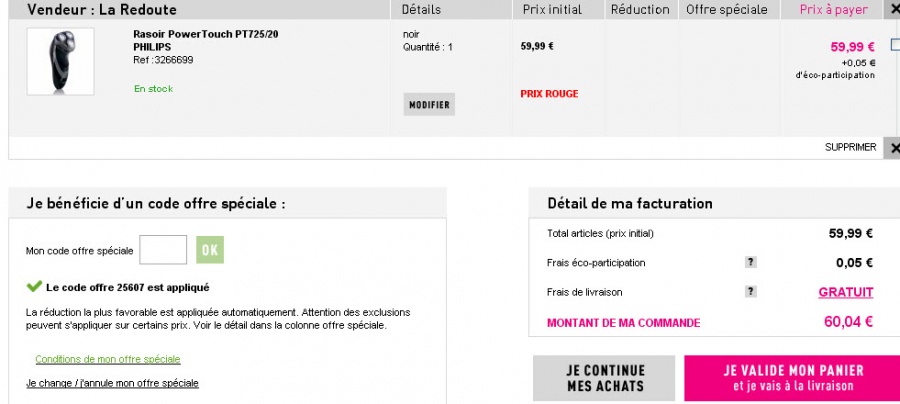Click the help icon beside Frais éco-participation
Image resolution: width=900 pixels, height=404 pixels.
coord(751,263)
